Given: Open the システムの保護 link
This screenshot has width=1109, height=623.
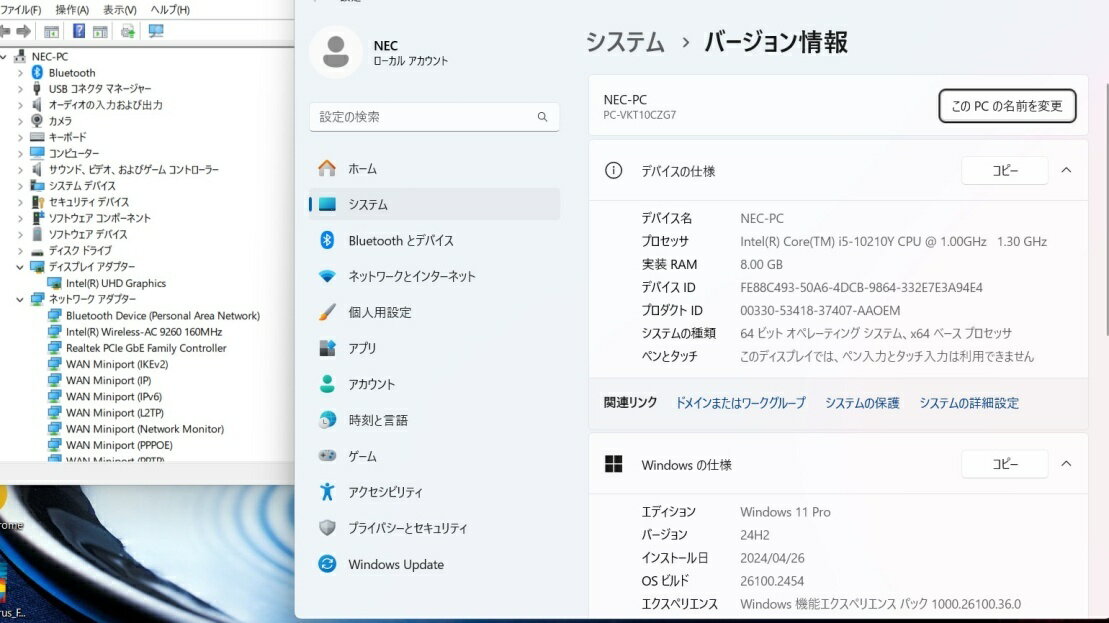Looking at the screenshot, I should pyautogui.click(x=862, y=403).
